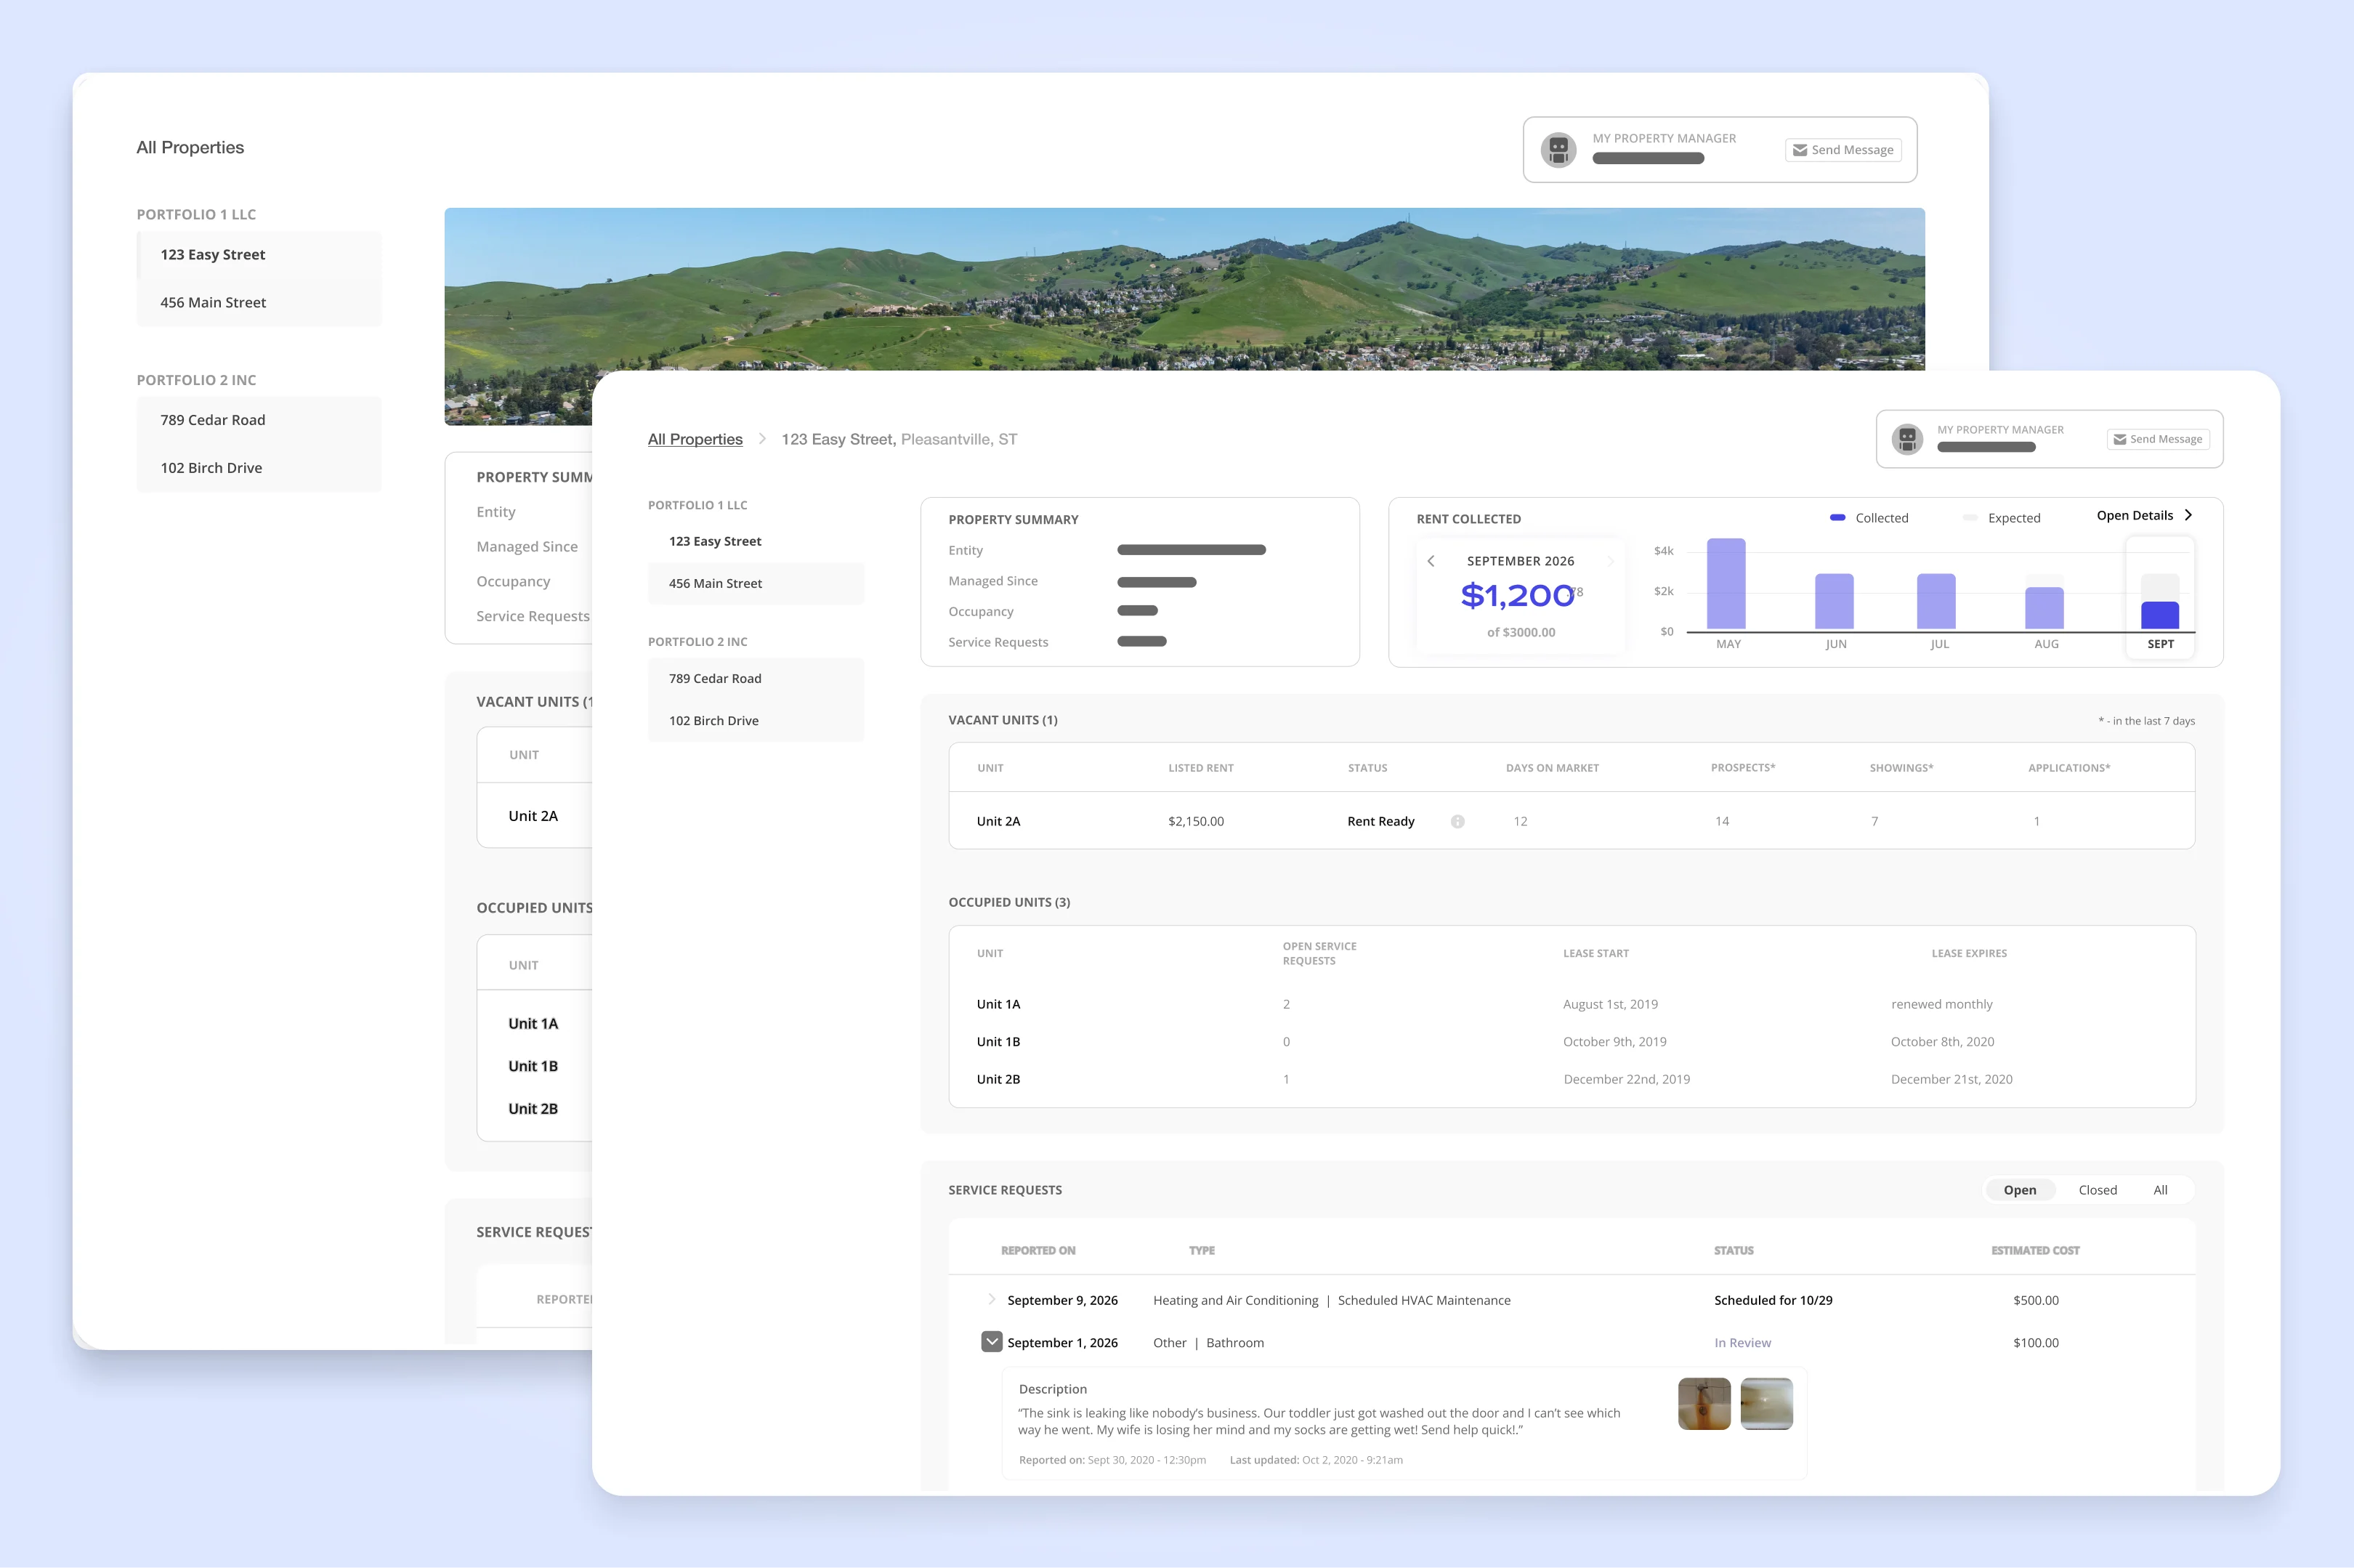Click the In Review status
The height and width of the screenshot is (1568, 2354).
coord(1742,1343)
